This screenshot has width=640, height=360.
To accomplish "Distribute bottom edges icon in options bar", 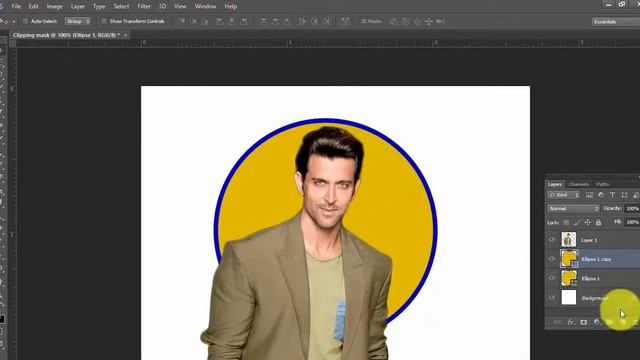I will point(287,21).
